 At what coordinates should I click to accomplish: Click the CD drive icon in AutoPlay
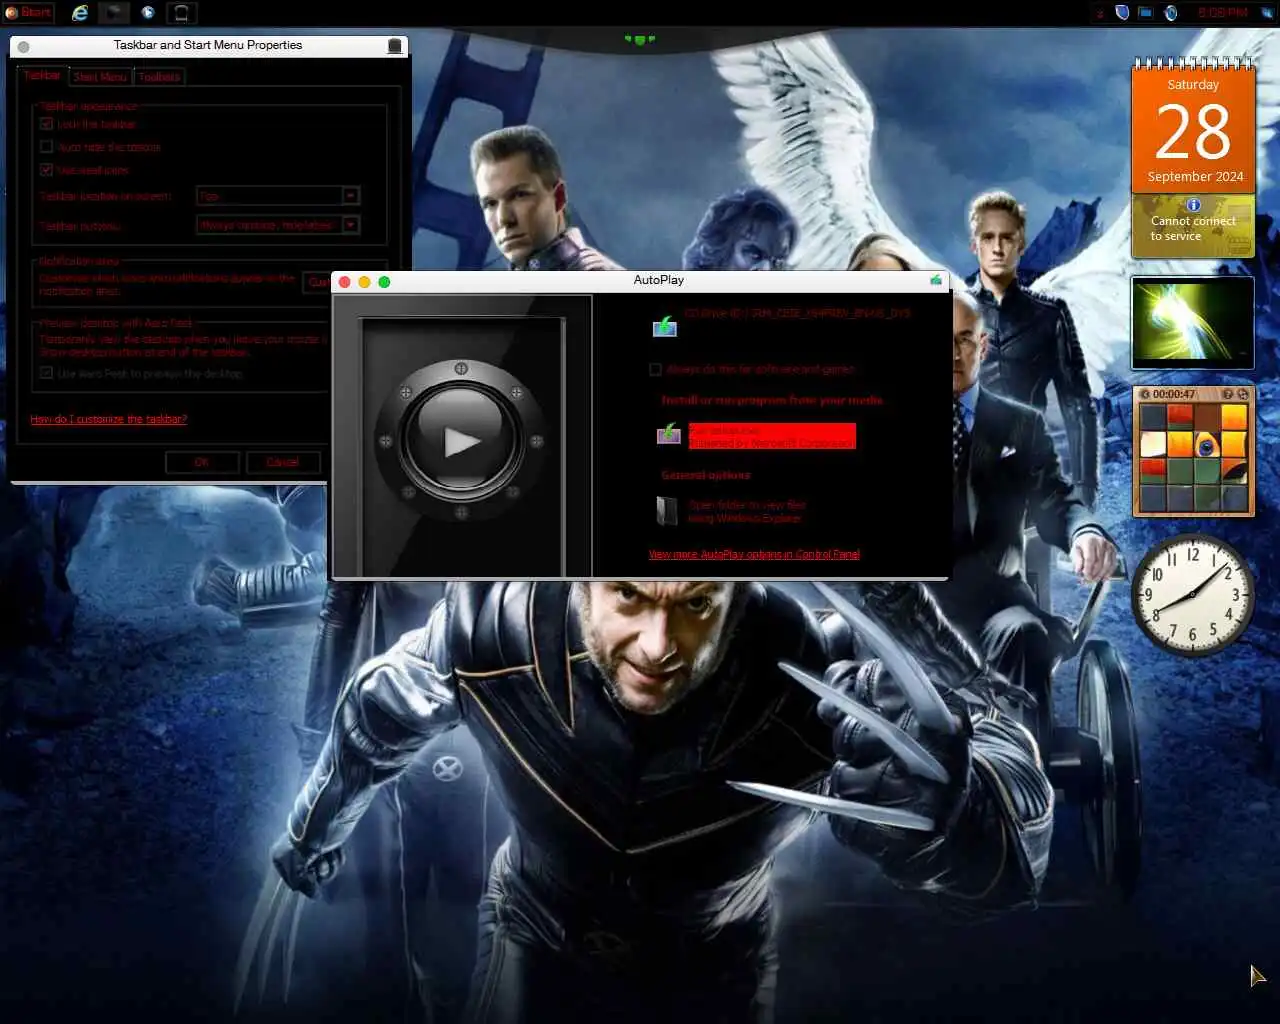click(x=665, y=325)
